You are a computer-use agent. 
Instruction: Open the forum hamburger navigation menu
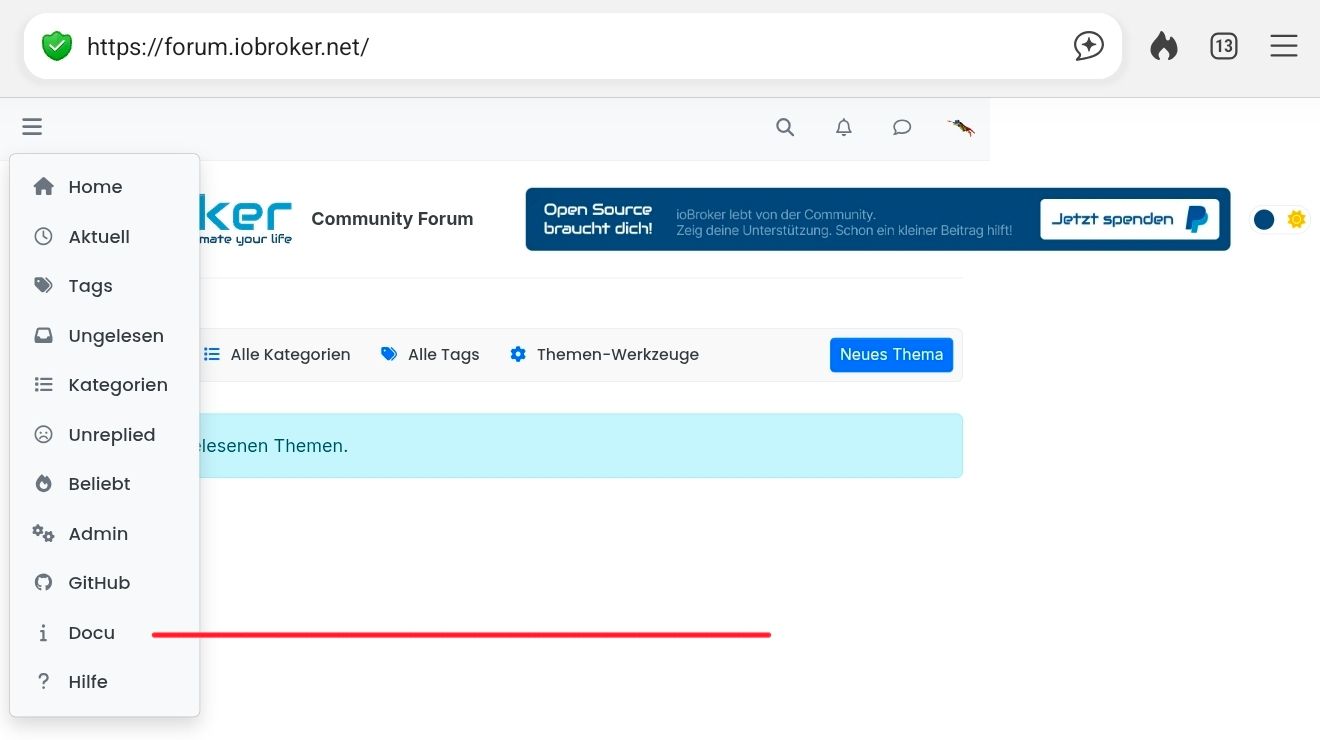click(x=32, y=127)
